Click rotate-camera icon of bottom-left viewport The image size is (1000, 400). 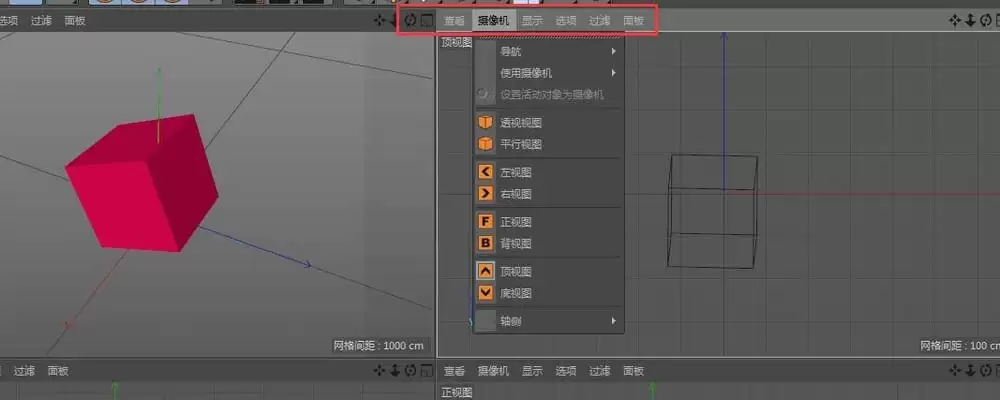point(410,371)
